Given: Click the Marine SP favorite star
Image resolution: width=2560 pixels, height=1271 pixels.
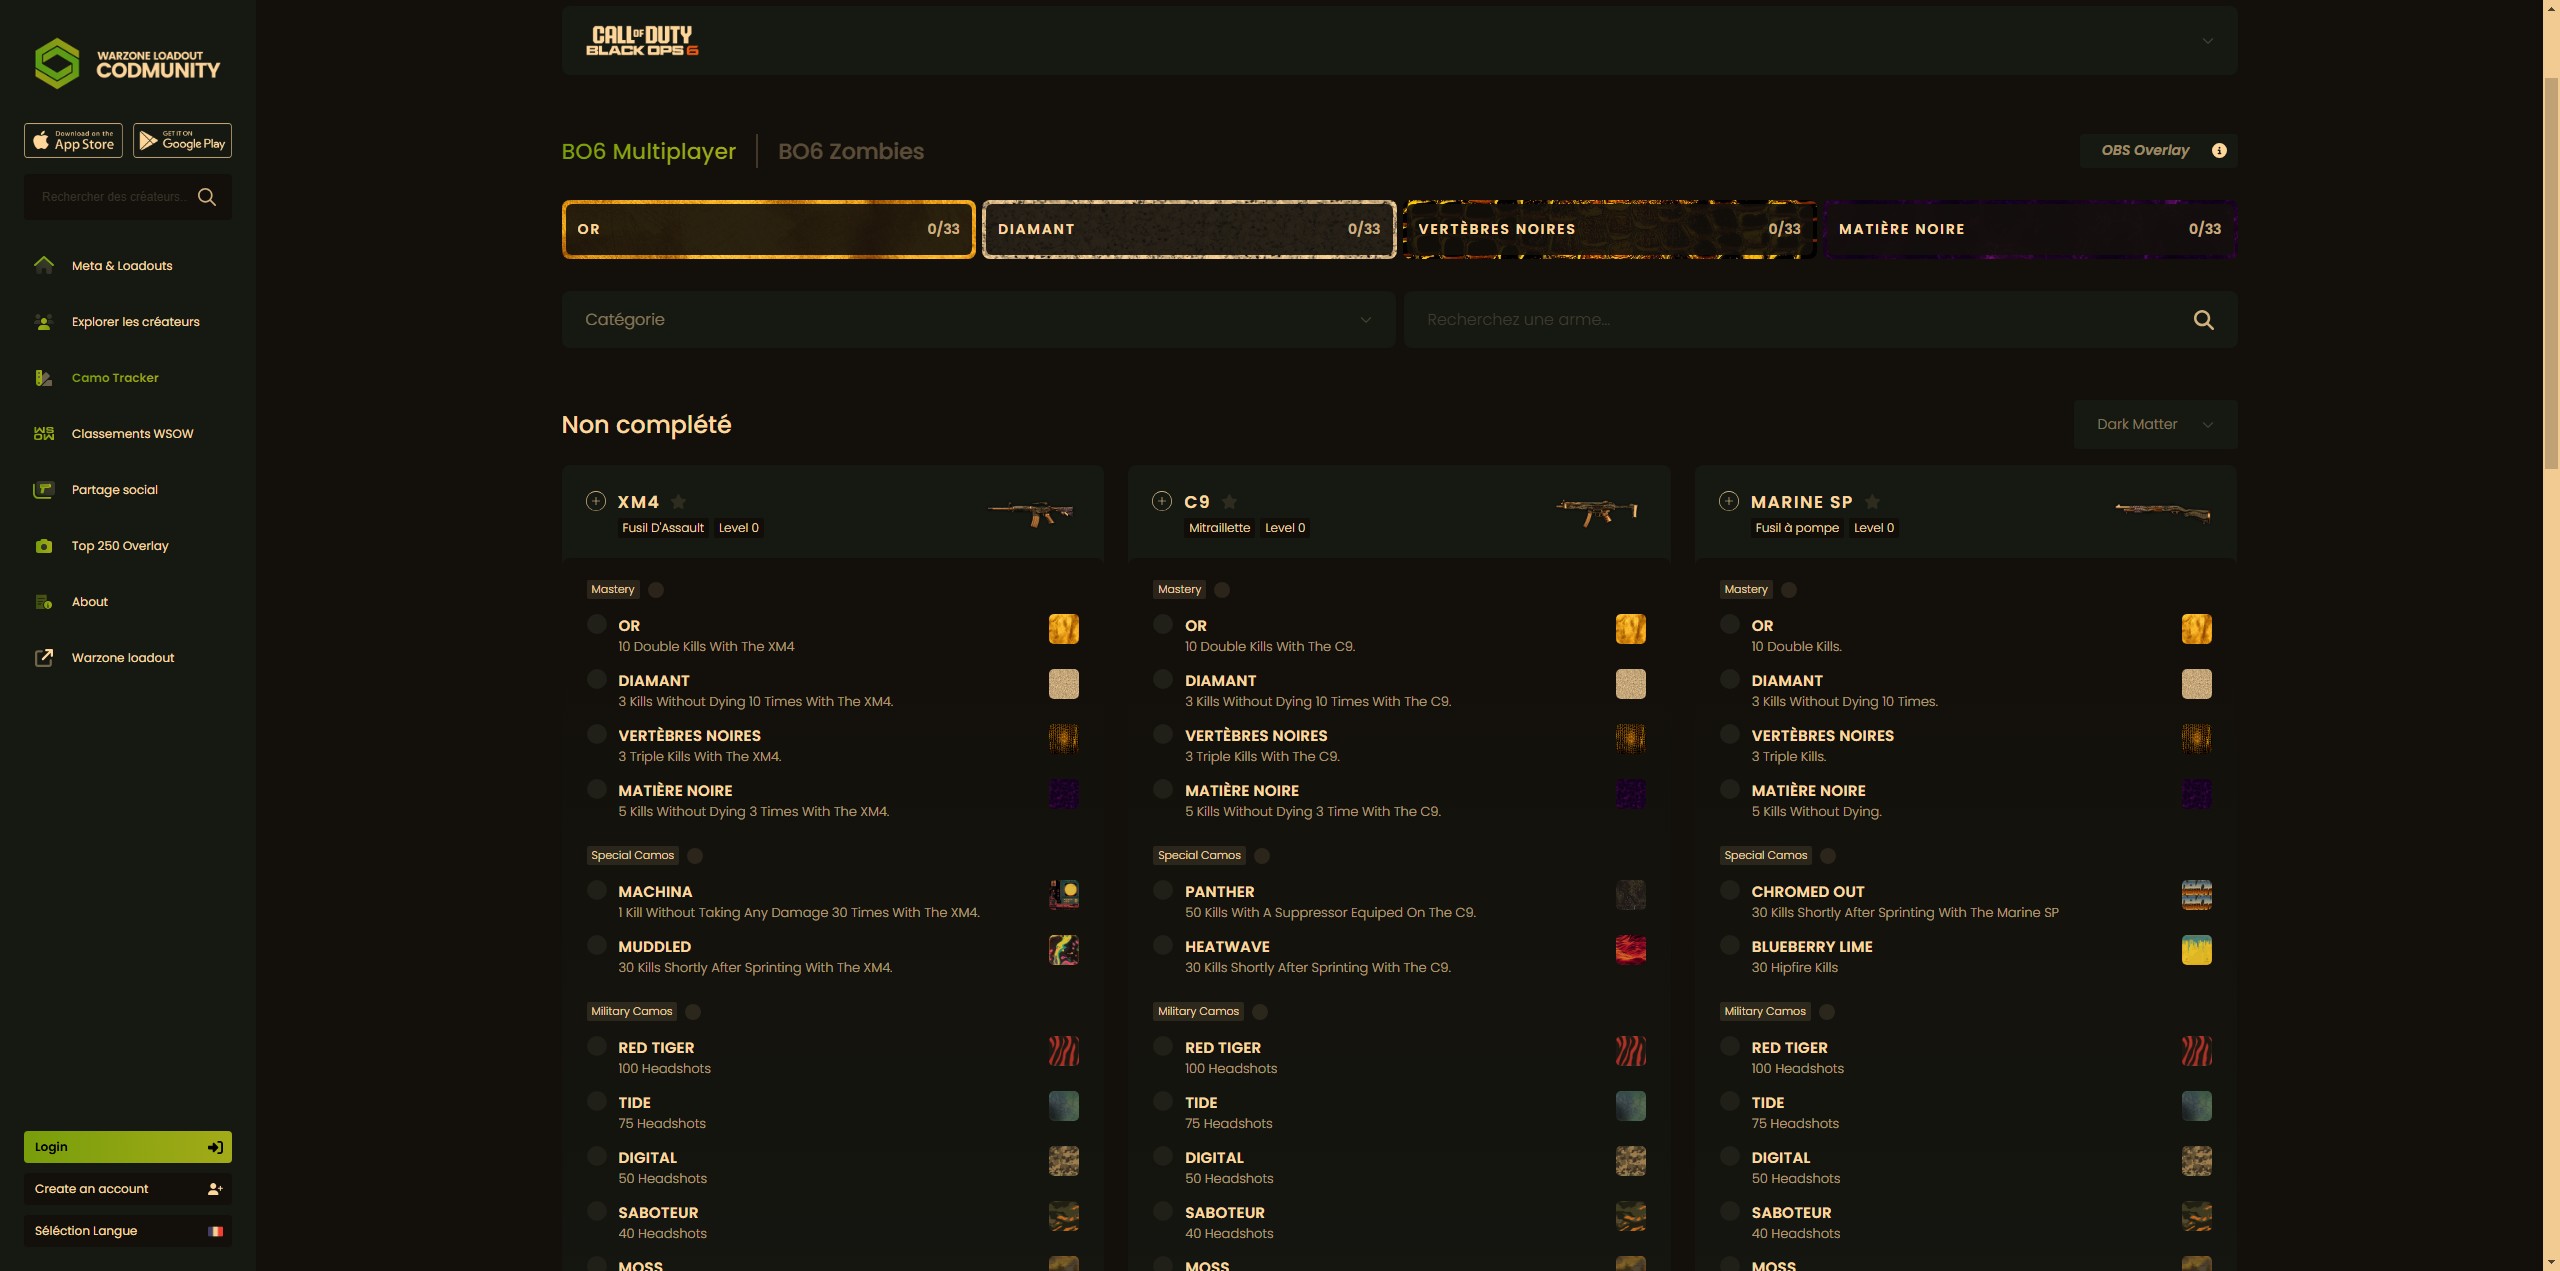Looking at the screenshot, I should tap(1872, 502).
